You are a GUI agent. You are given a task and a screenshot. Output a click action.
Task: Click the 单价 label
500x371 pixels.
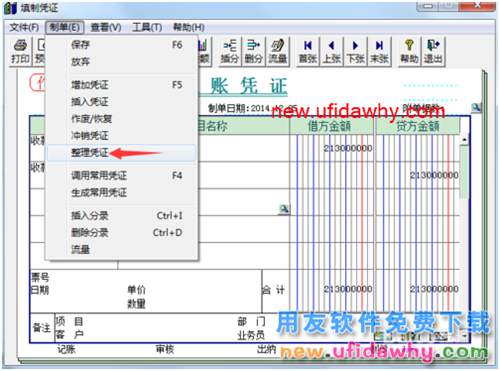tap(136, 290)
